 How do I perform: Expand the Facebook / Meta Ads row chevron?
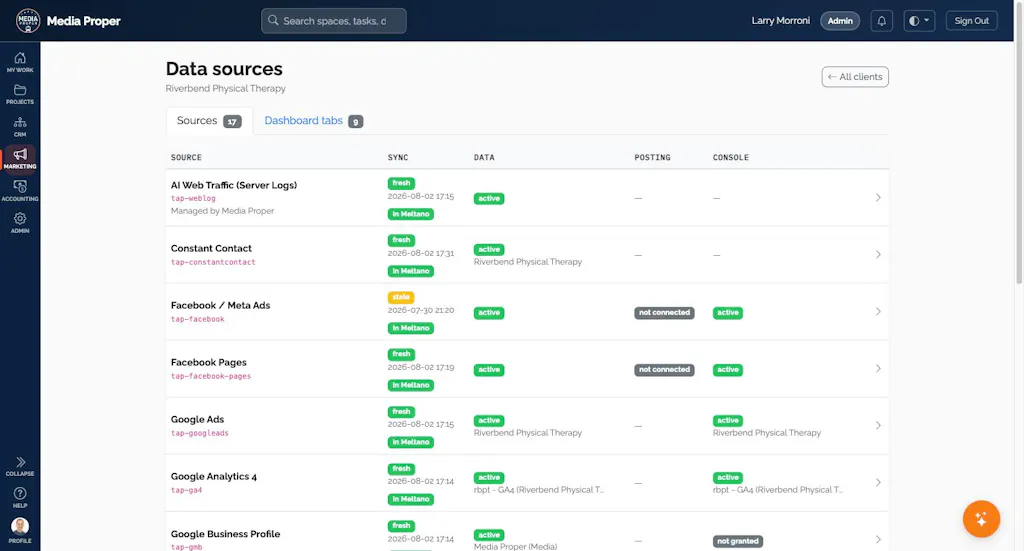(878, 311)
